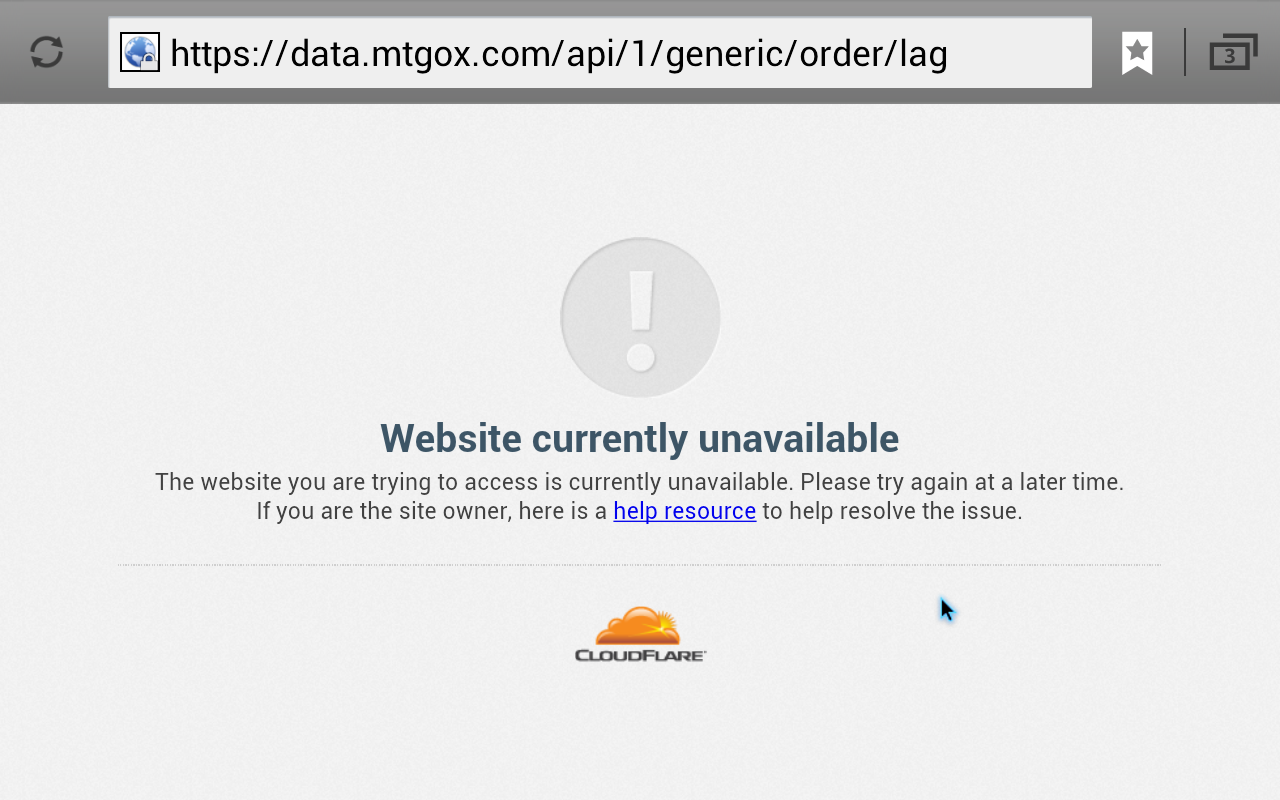Screen dimensions: 1280x800
Task: Click the dotted divider line above the CloudFlare logo
Action: [640, 565]
